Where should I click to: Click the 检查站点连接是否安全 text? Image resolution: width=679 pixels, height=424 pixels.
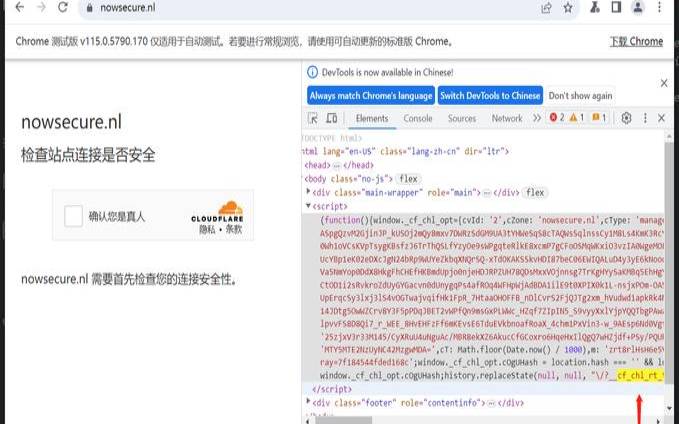(88, 155)
